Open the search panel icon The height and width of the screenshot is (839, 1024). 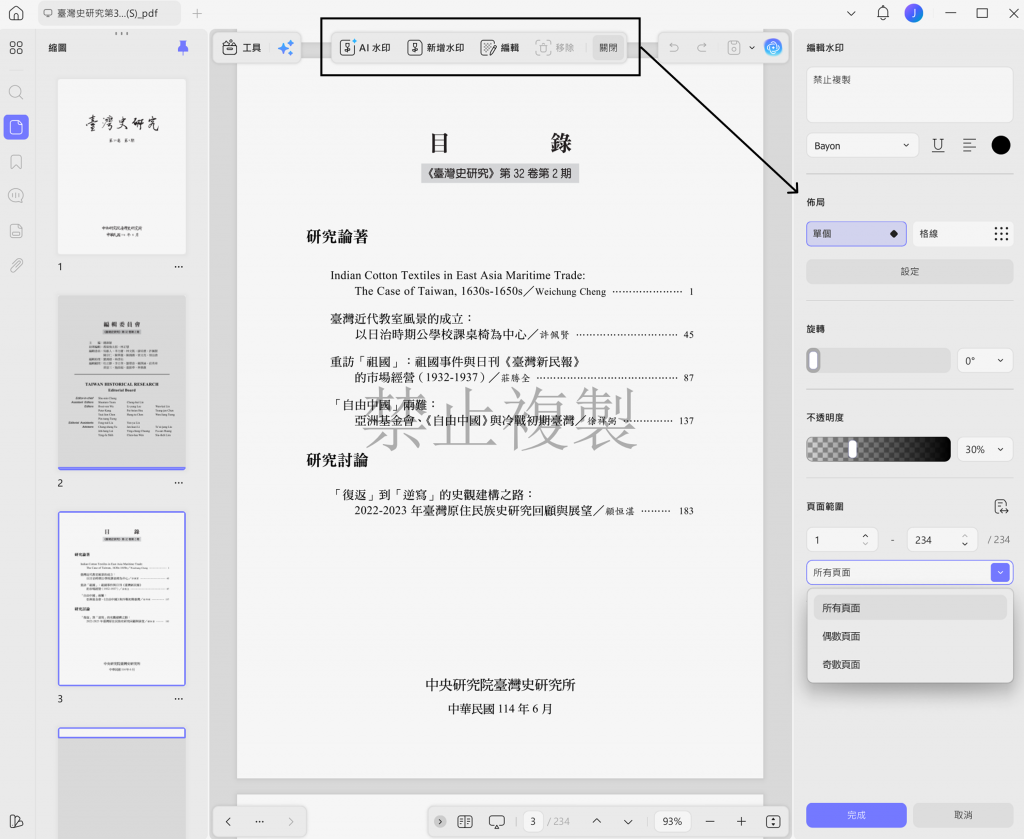[16, 92]
